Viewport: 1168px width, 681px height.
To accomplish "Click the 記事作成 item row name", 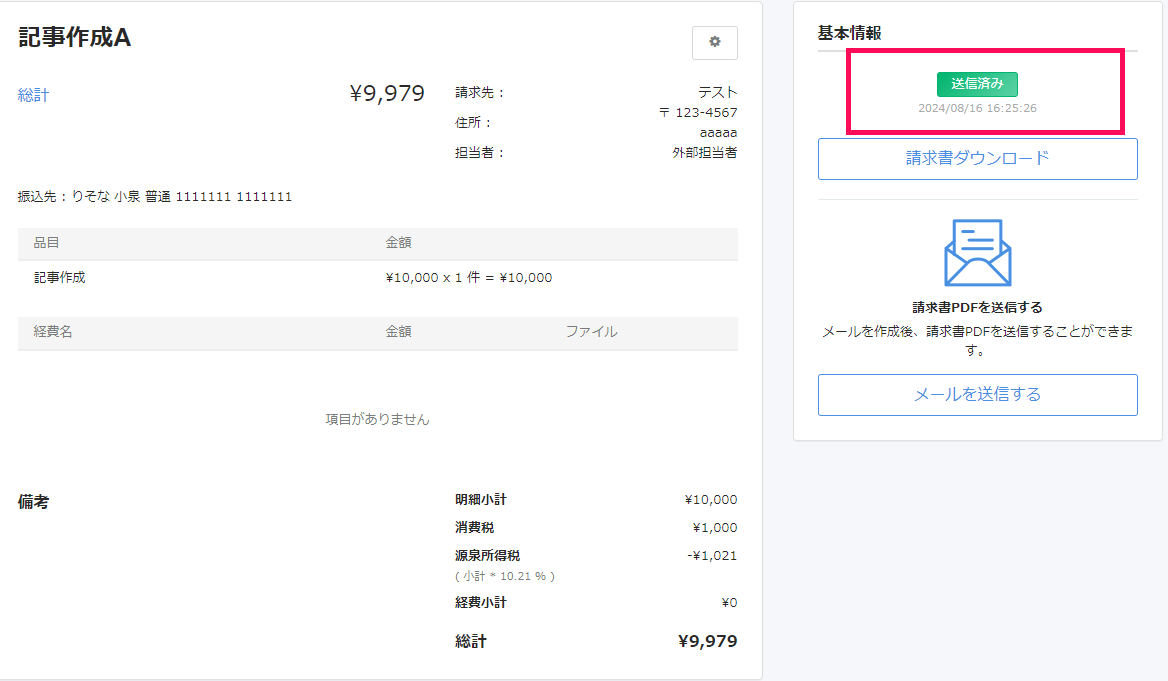I will click(x=60, y=278).
